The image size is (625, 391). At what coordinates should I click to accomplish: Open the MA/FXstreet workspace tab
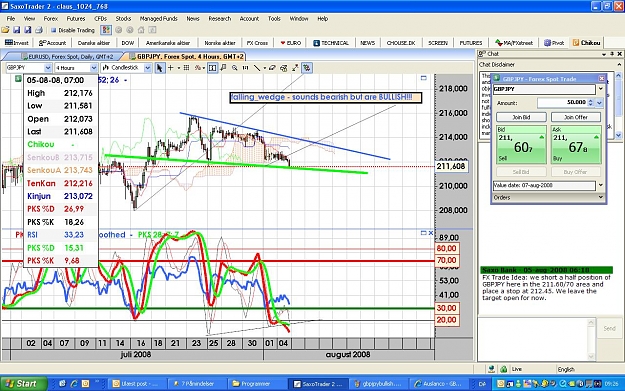pyautogui.click(x=513, y=43)
